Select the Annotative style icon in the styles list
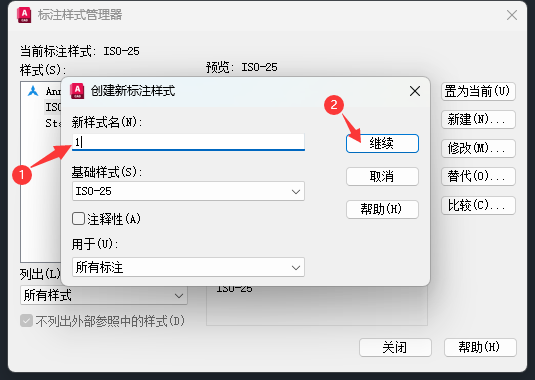535x380 pixels. point(33,91)
